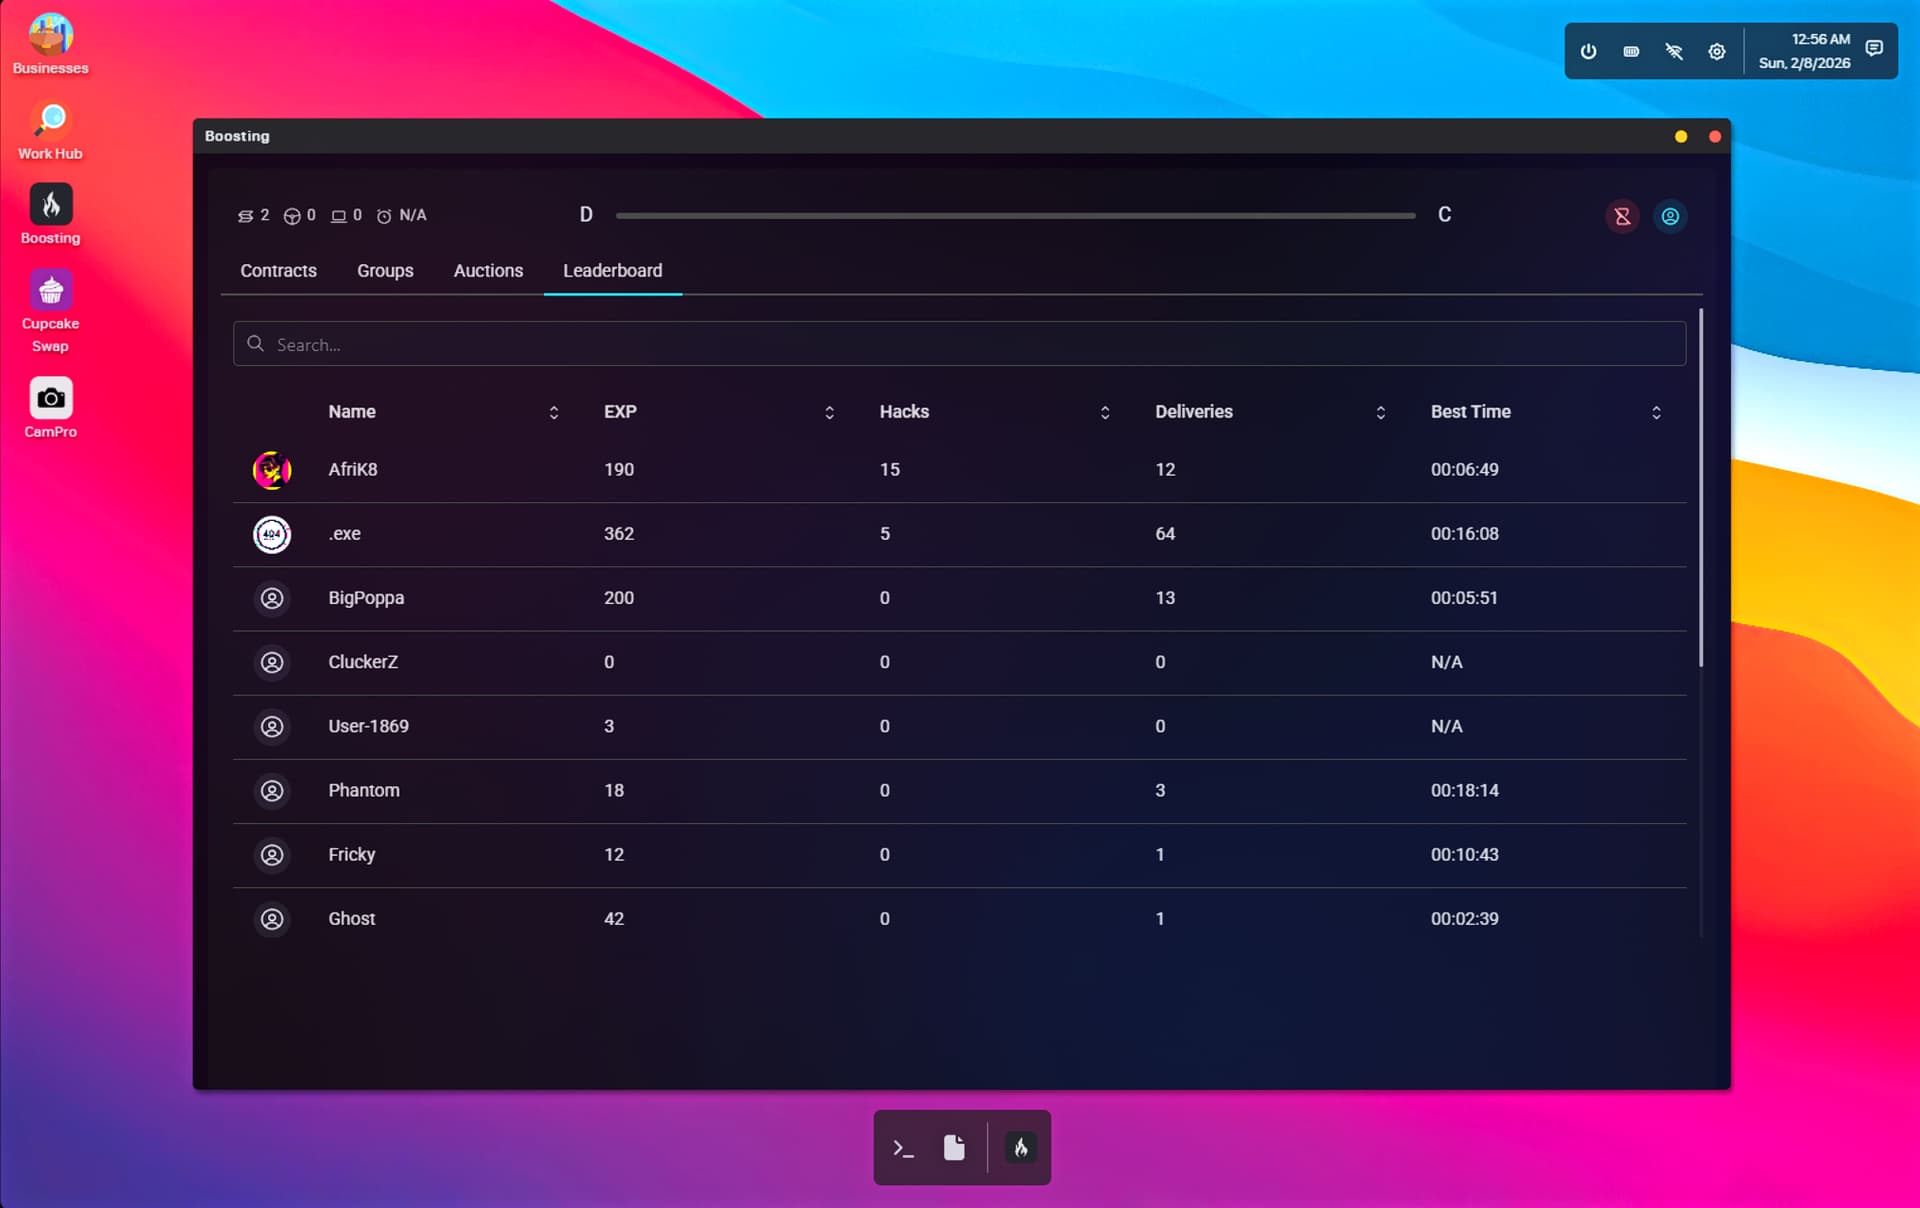This screenshot has width=1920, height=1208.
Task: Click the BigPoppa player name
Action: tap(366, 598)
